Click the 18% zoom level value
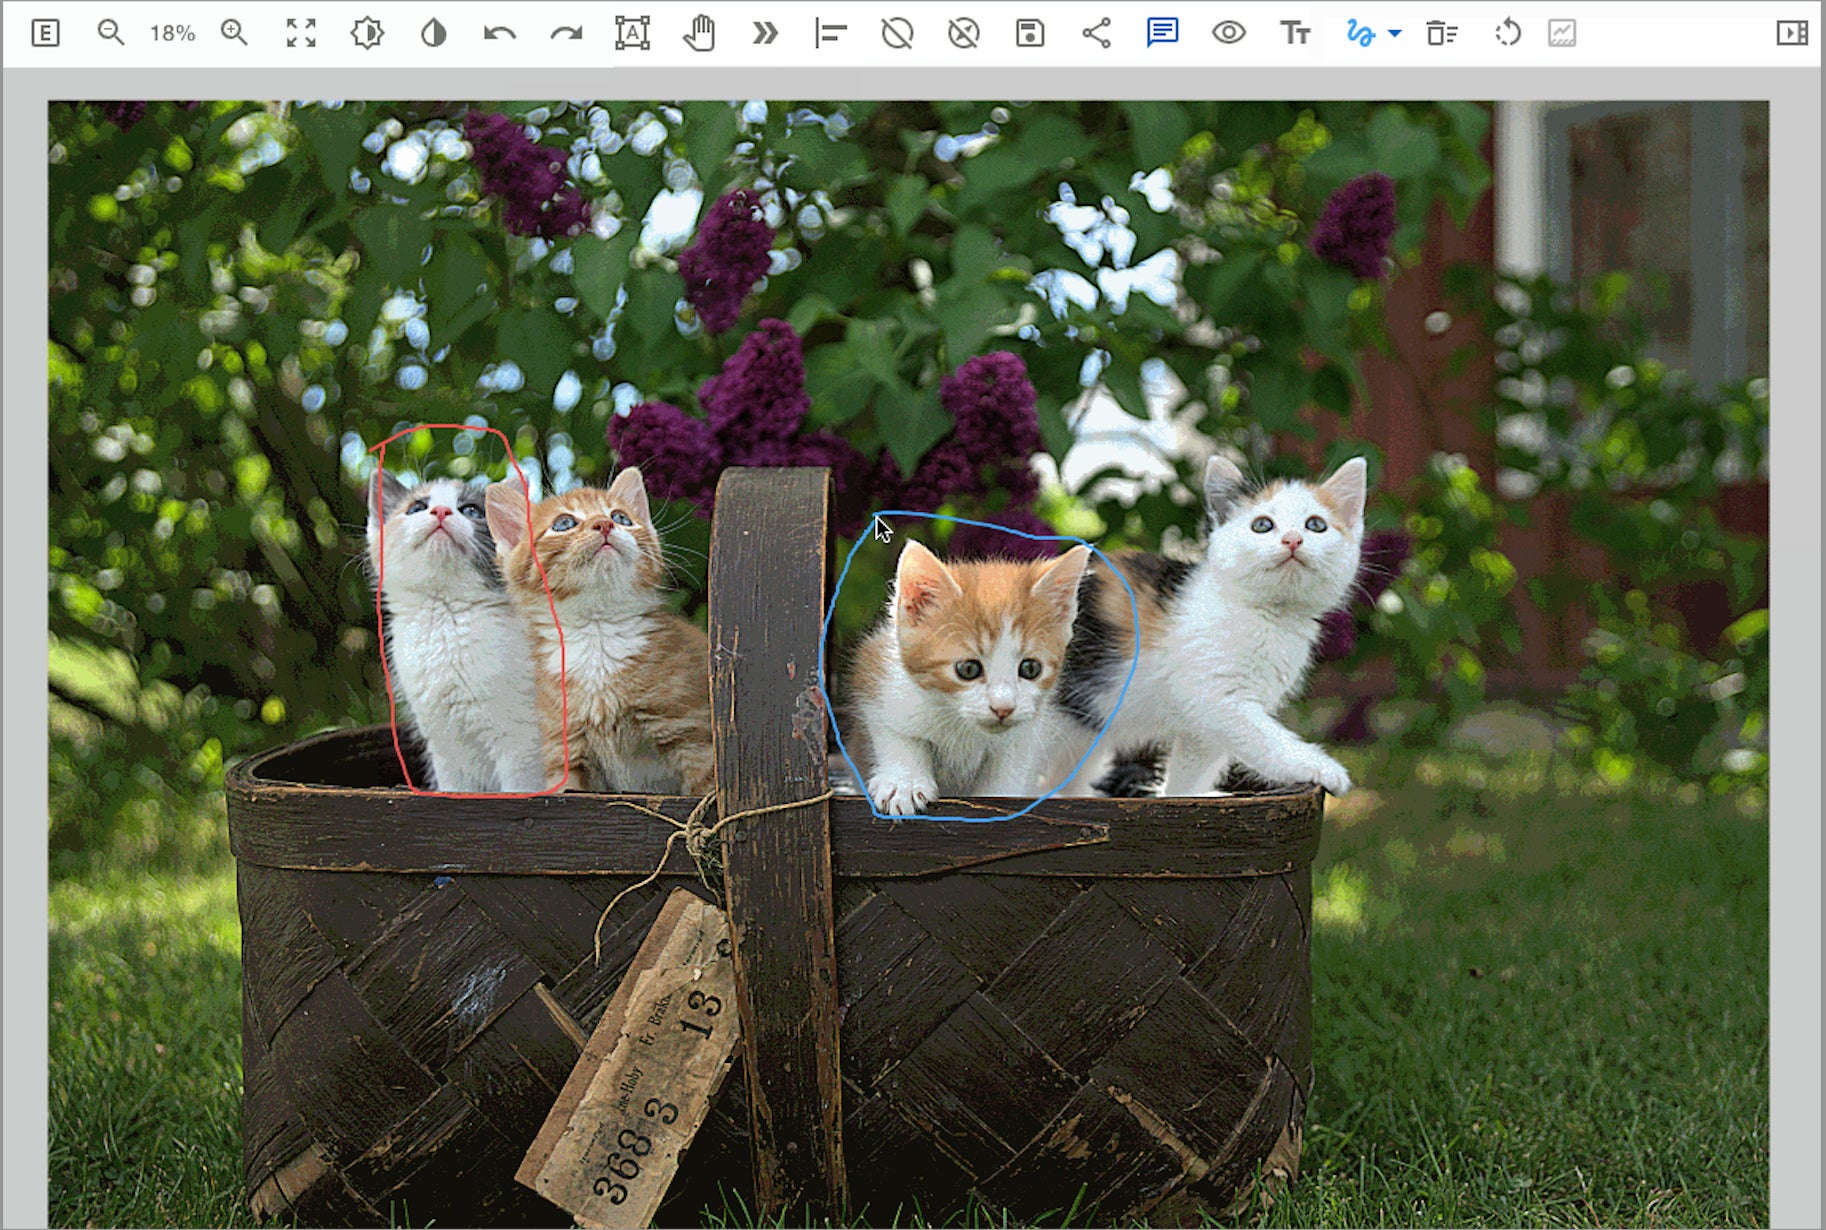 (x=172, y=33)
